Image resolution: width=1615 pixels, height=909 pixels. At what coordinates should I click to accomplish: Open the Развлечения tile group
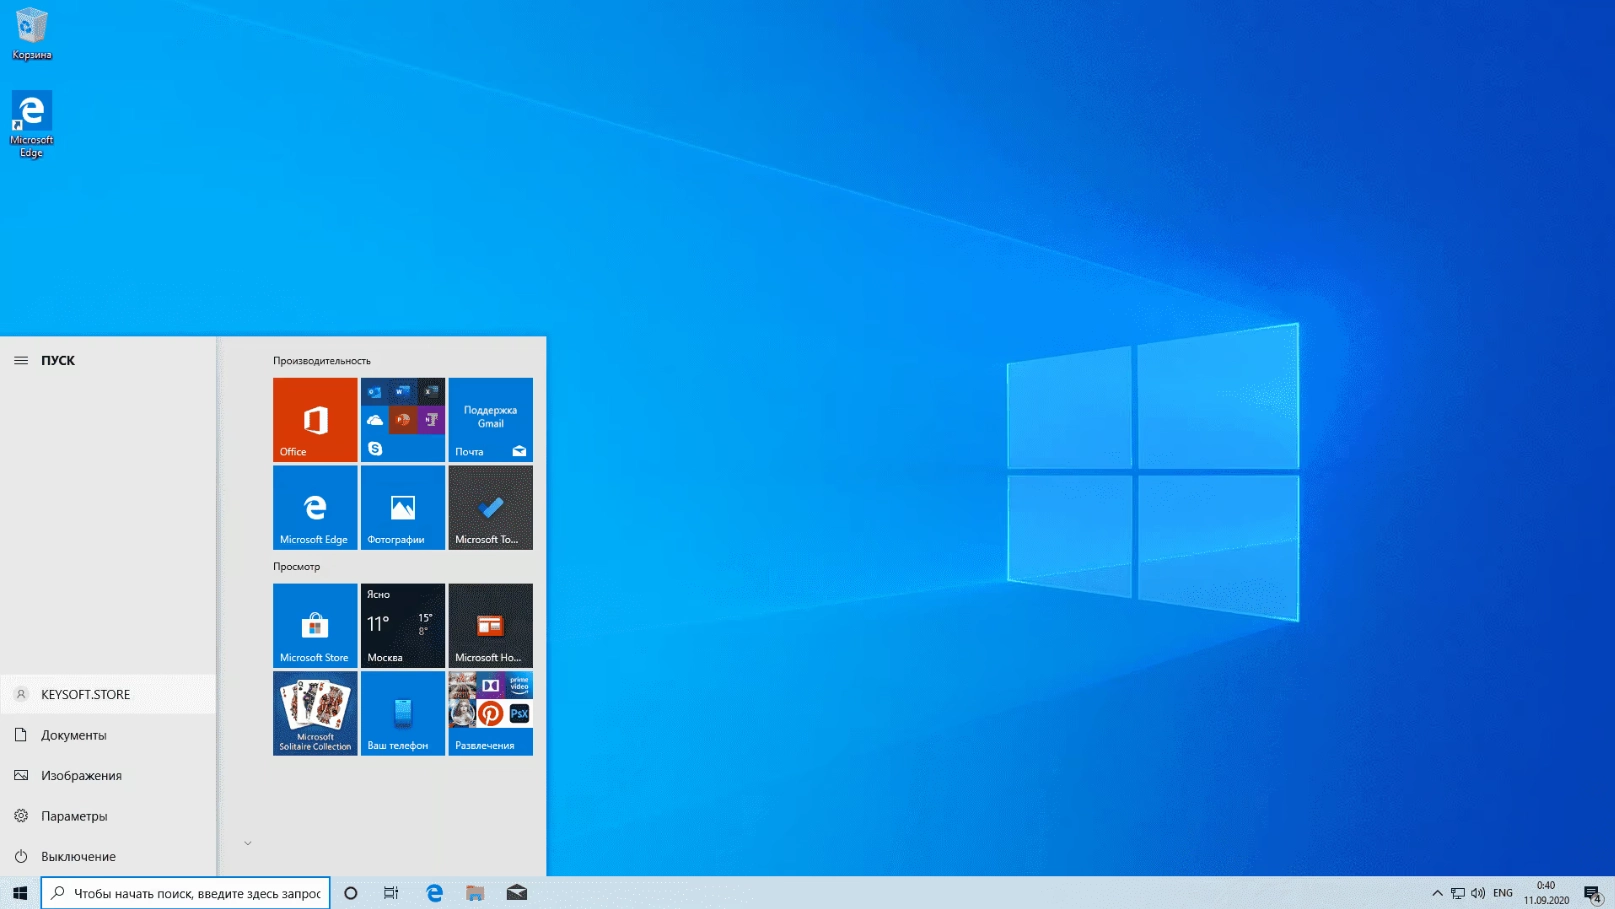(x=490, y=713)
